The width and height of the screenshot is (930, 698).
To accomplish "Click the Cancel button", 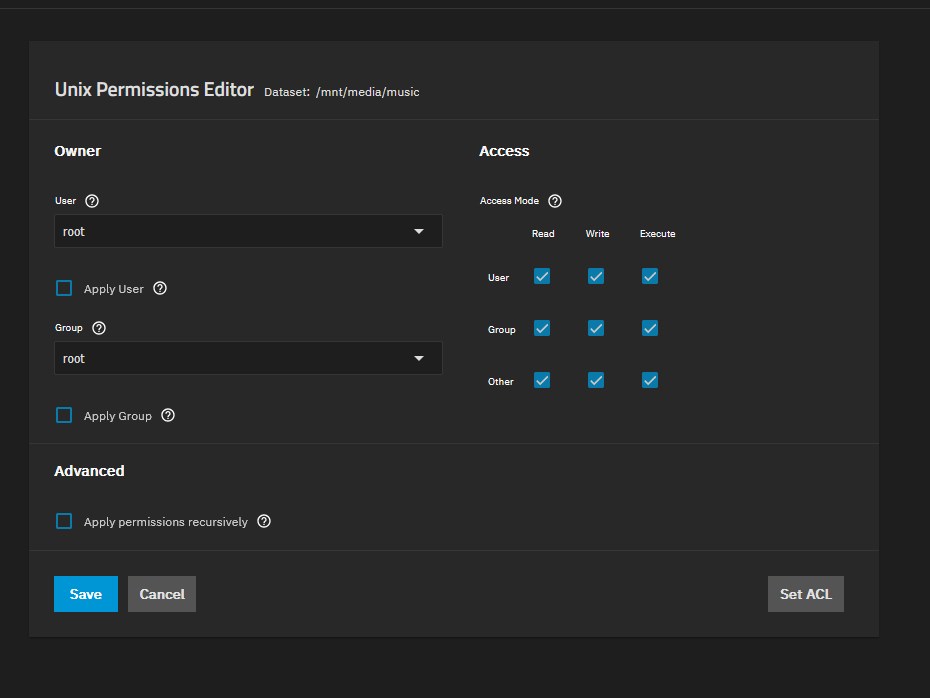I will (162, 594).
